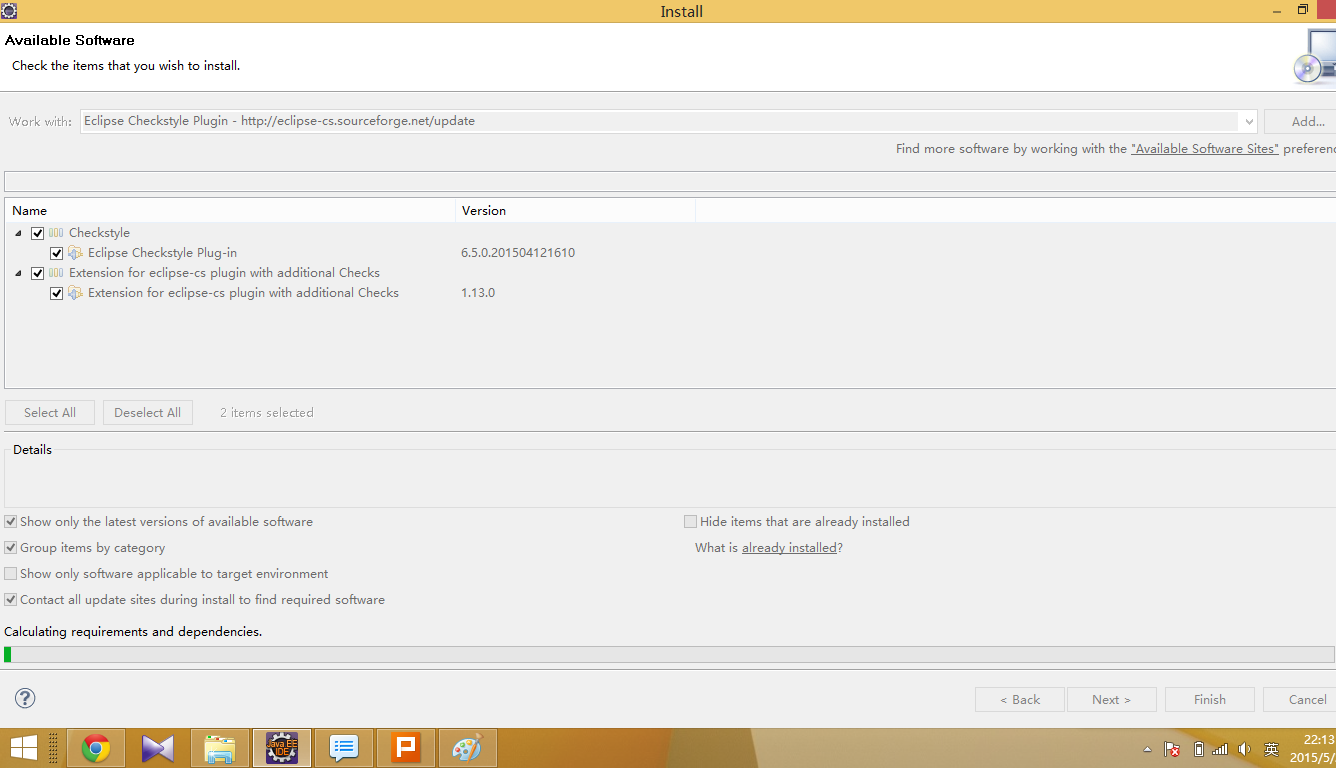The image size is (1336, 768).
Task: Open the chat message app in taskbar
Action: (x=344, y=748)
